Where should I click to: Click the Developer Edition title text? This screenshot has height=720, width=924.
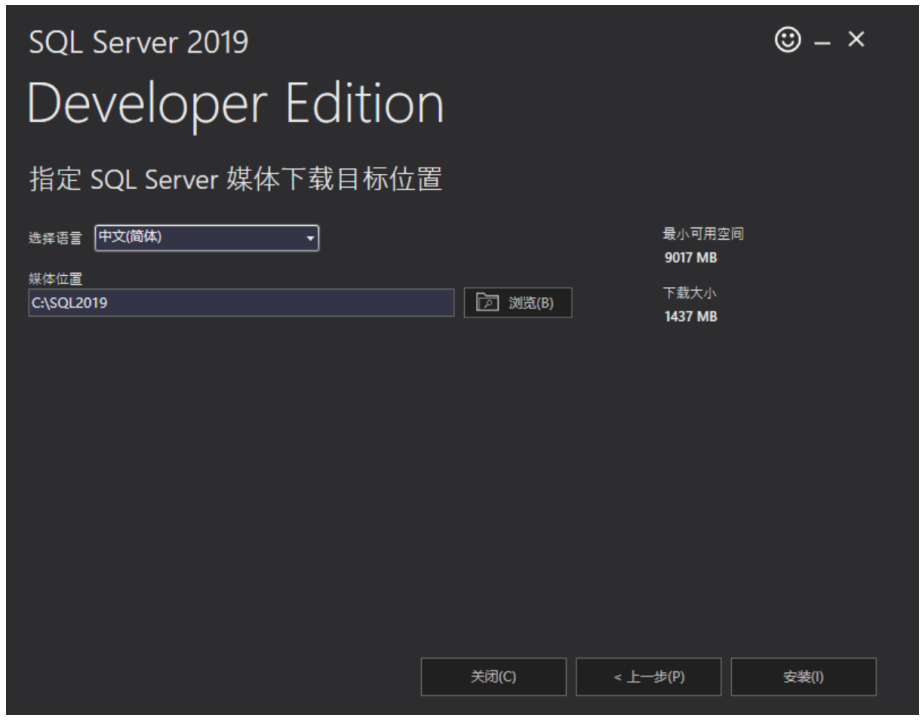click(x=236, y=104)
